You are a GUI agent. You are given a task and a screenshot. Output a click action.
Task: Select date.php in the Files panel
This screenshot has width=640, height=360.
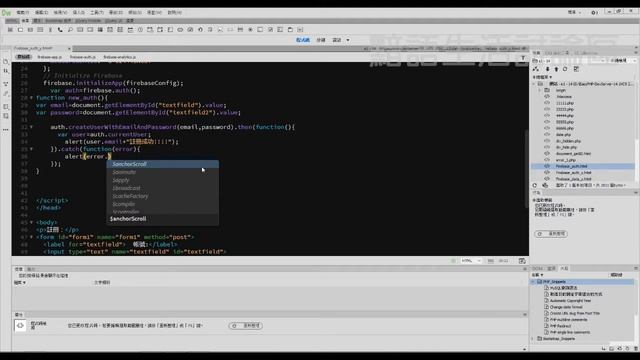pos(563,135)
